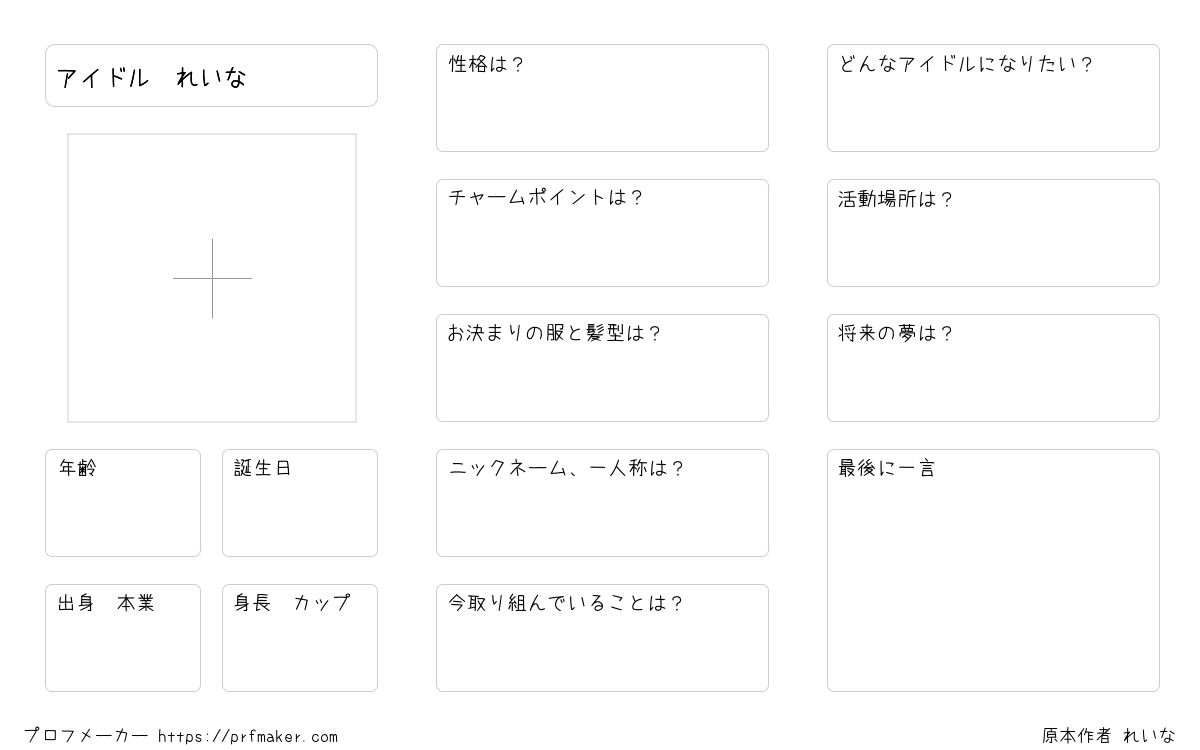Image resolution: width=1200 pixels, height=750 pixels.
Task: Click the 性格は？ answer box
Action: [x=602, y=98]
